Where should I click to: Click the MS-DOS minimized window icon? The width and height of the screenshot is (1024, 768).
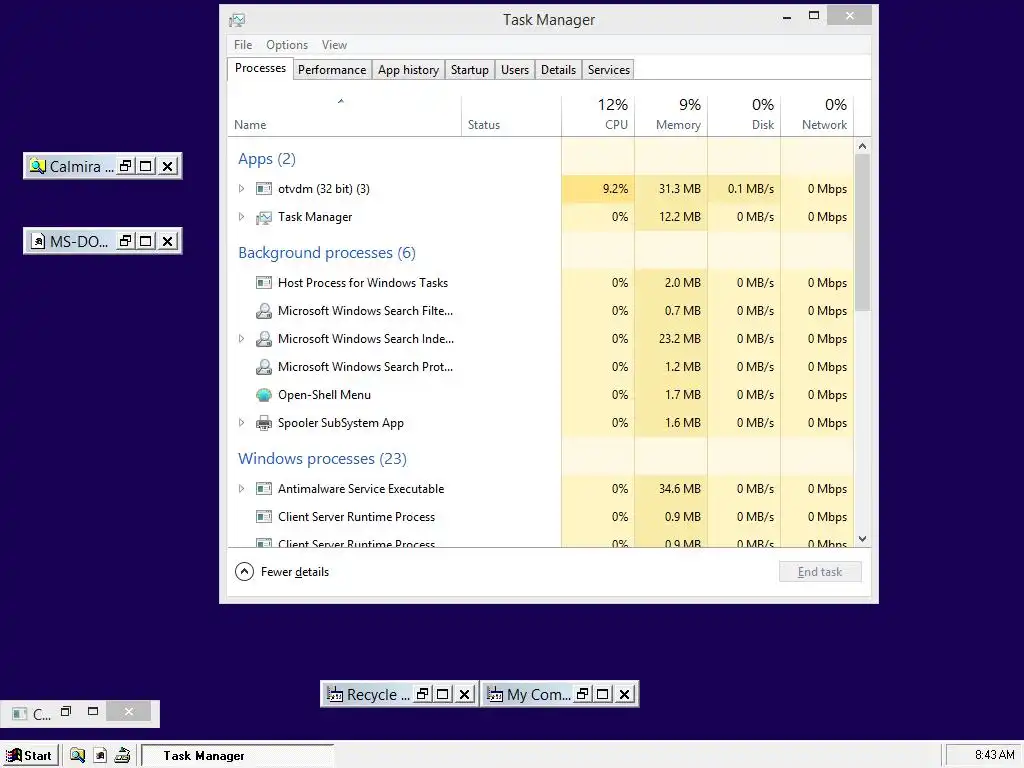[x=39, y=242]
